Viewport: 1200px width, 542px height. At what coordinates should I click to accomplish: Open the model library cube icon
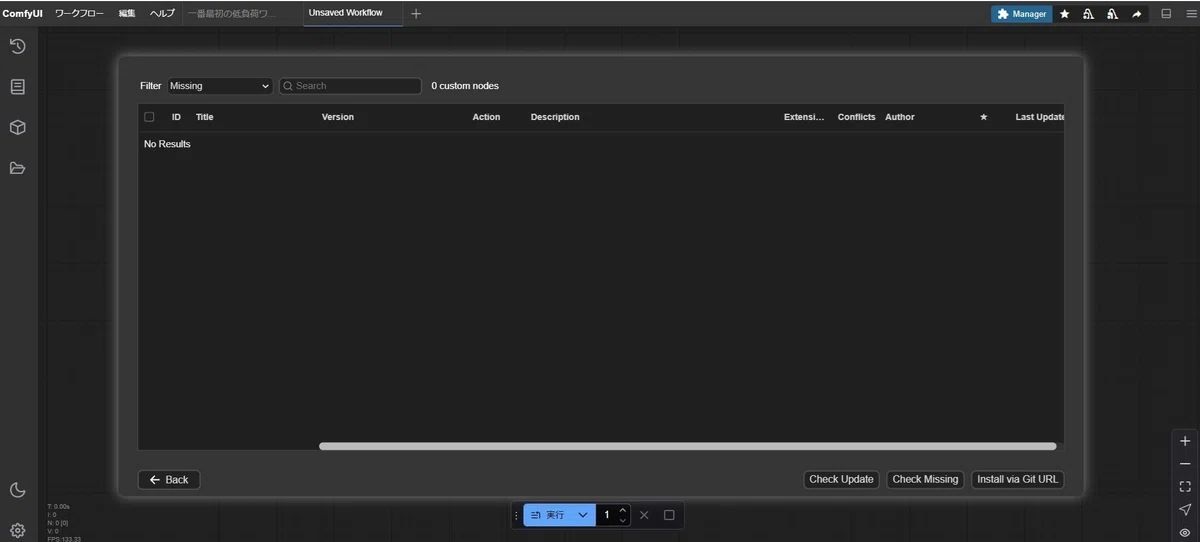[17, 128]
